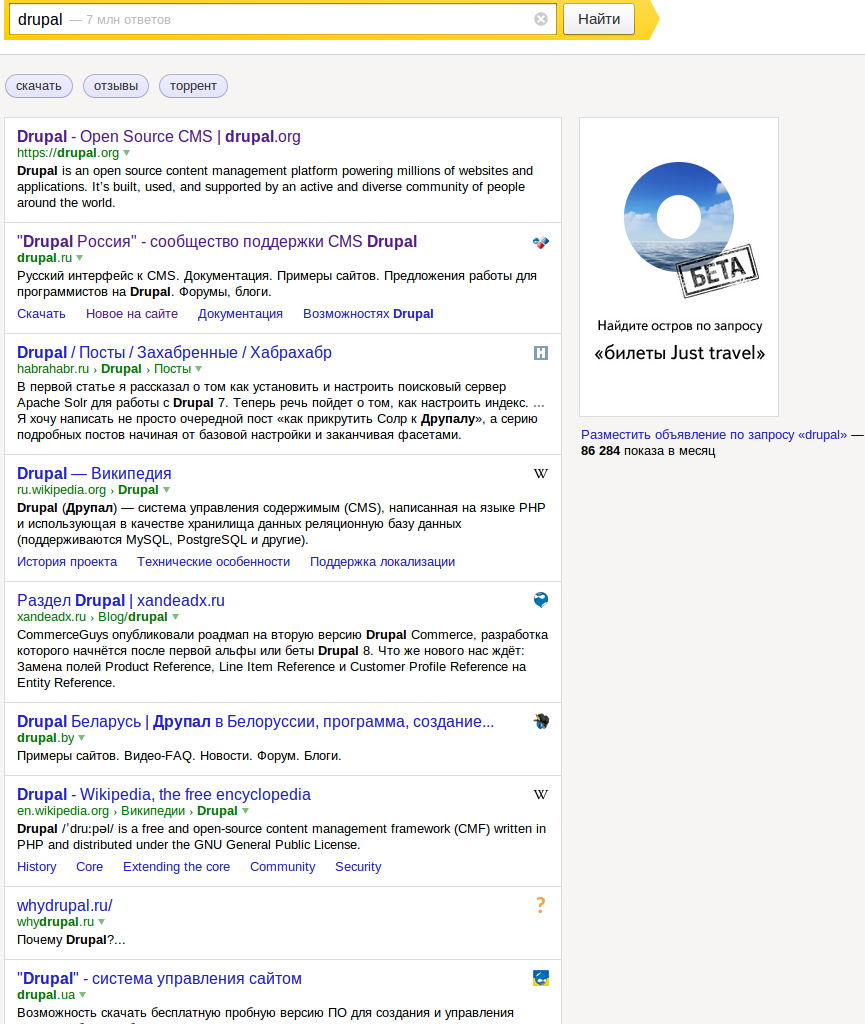This screenshot has height=1024, width=865.
Task: Select the отзывы suggestion chip
Action: click(x=116, y=86)
